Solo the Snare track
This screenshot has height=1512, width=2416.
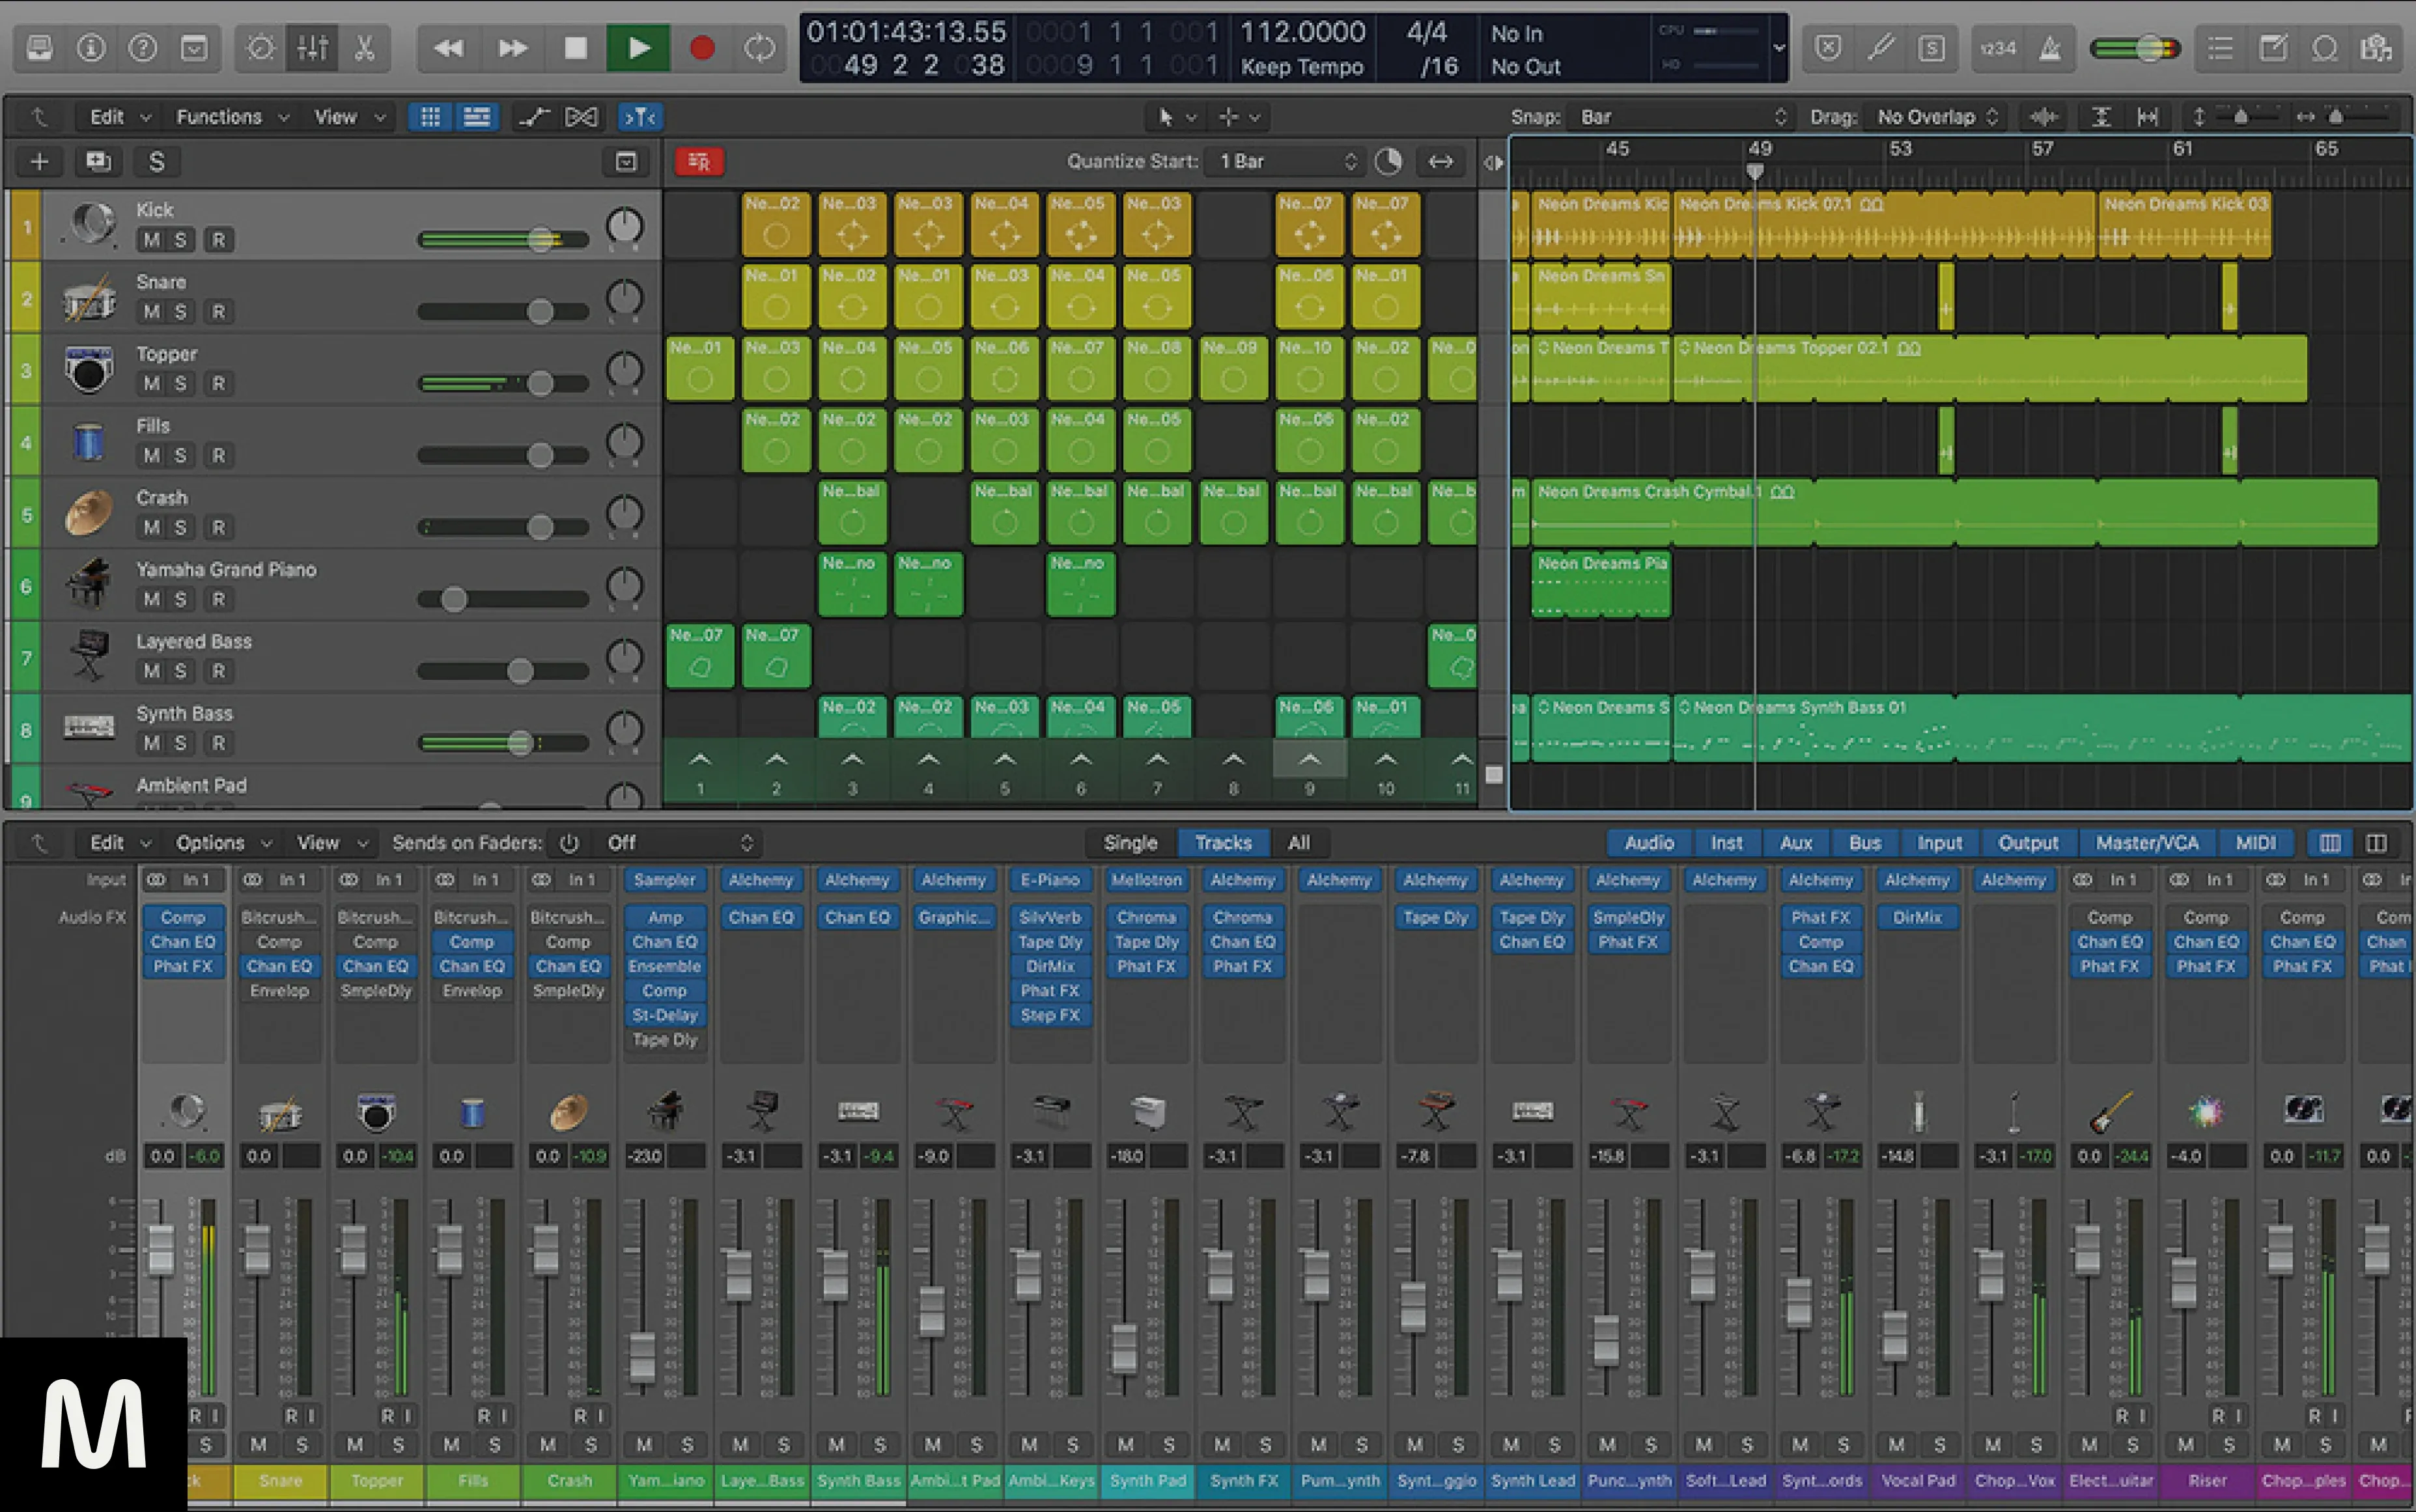180,312
